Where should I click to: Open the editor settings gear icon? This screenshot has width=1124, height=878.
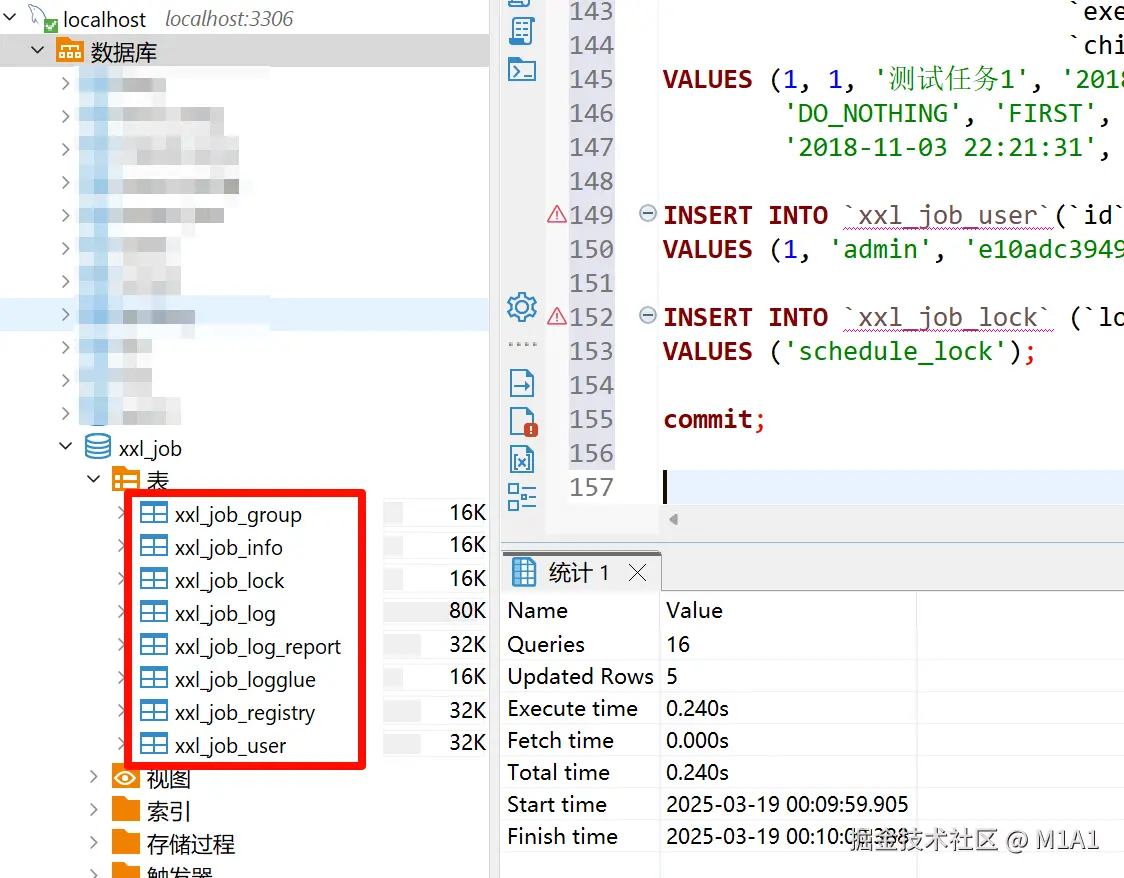[x=521, y=307]
